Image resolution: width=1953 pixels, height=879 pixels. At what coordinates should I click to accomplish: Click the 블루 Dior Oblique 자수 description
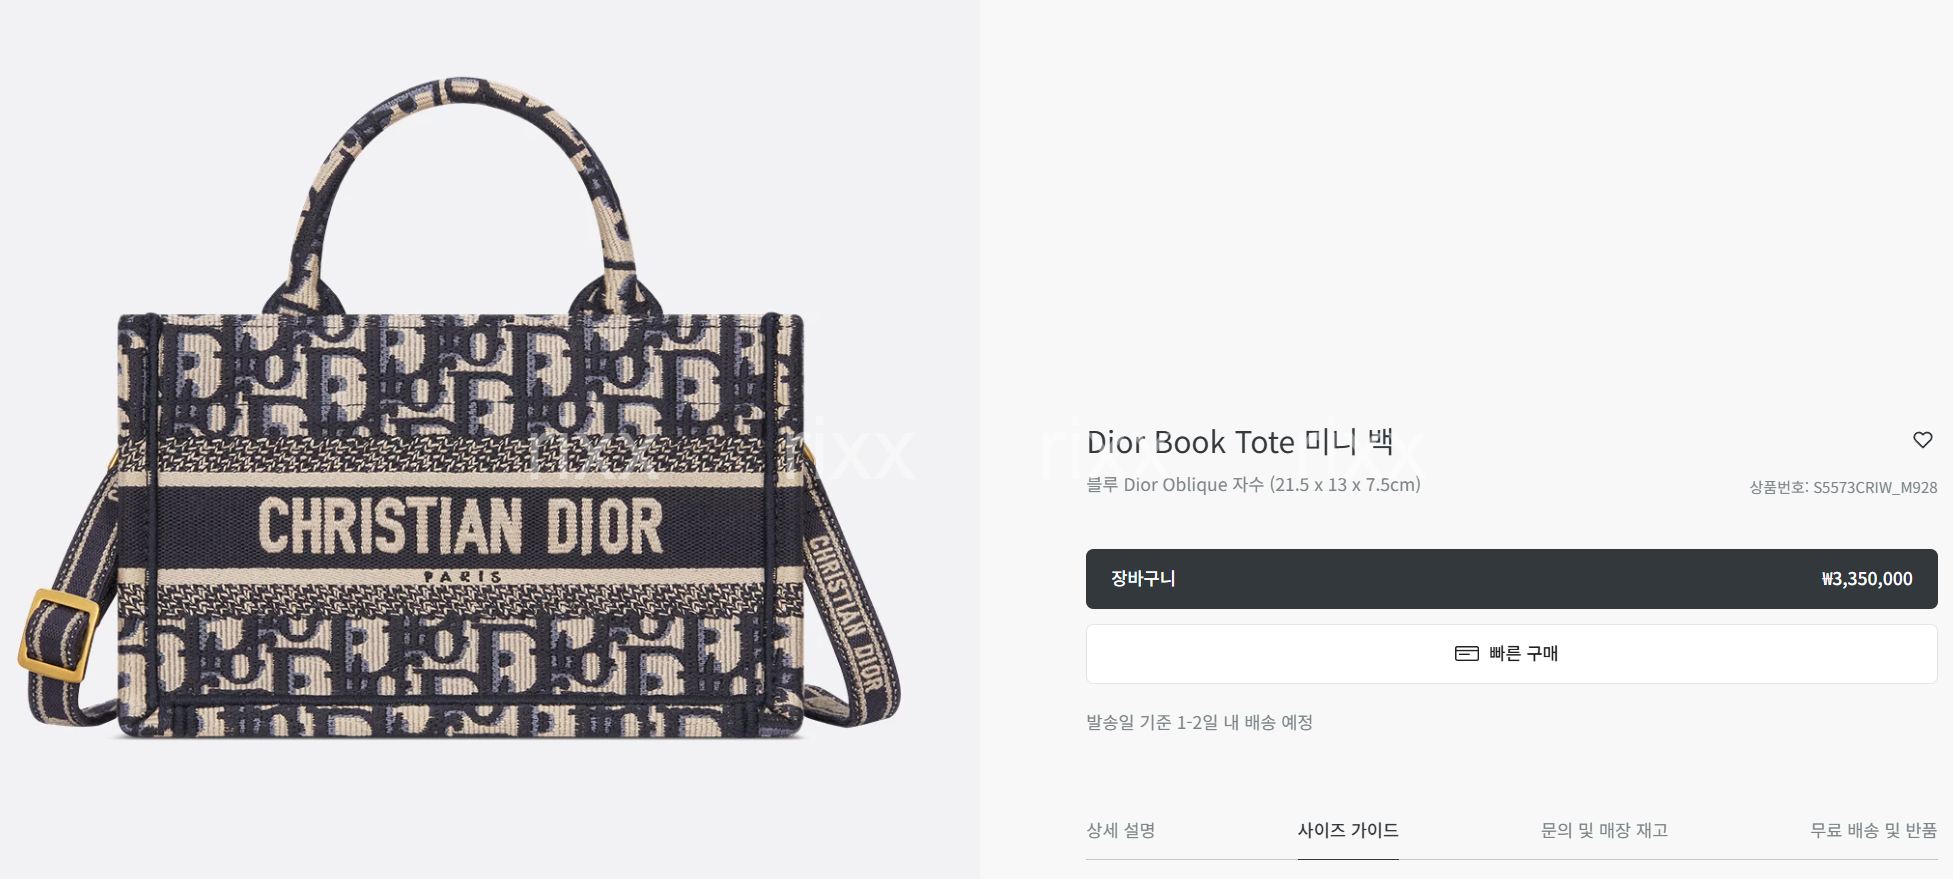1253,485
